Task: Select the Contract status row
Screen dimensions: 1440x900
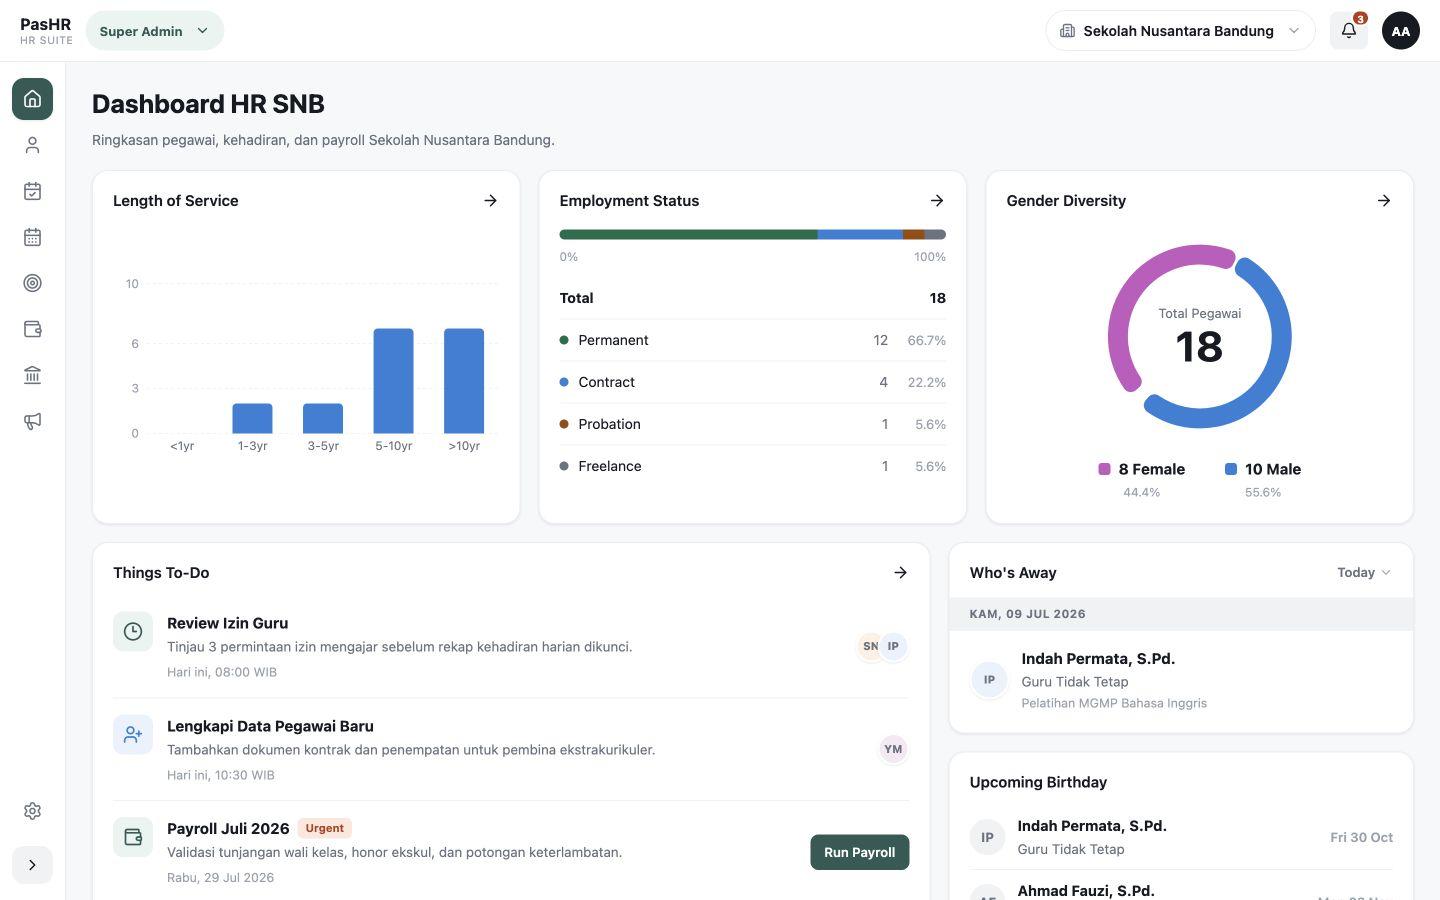Action: click(752, 382)
